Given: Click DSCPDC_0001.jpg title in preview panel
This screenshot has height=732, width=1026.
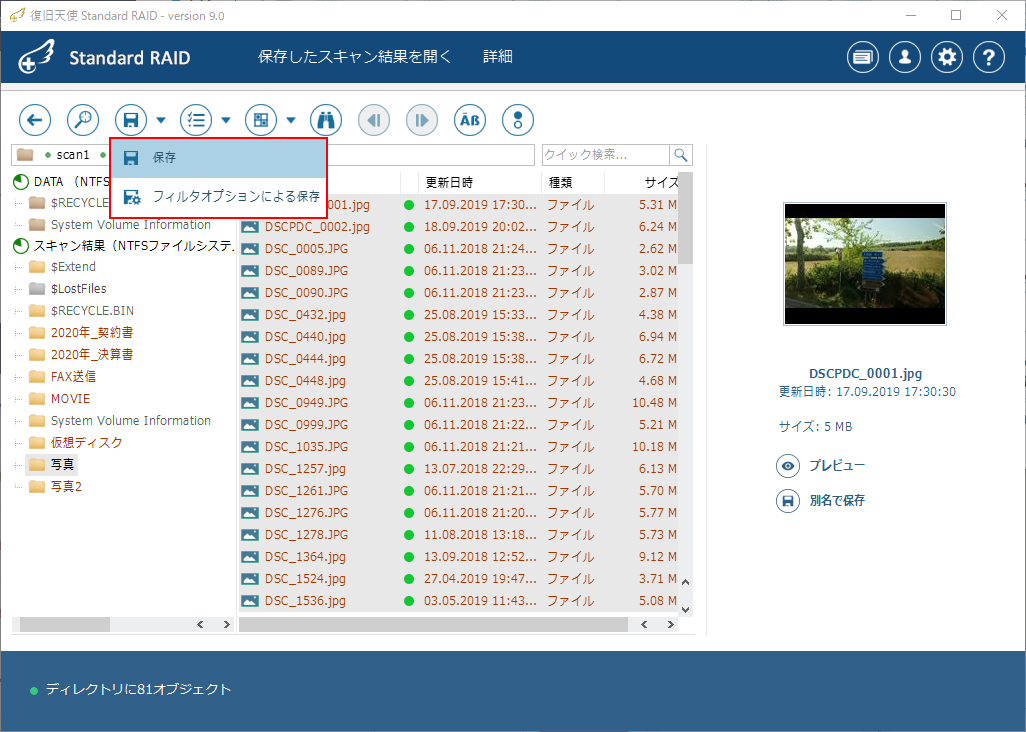Looking at the screenshot, I should [x=865, y=374].
